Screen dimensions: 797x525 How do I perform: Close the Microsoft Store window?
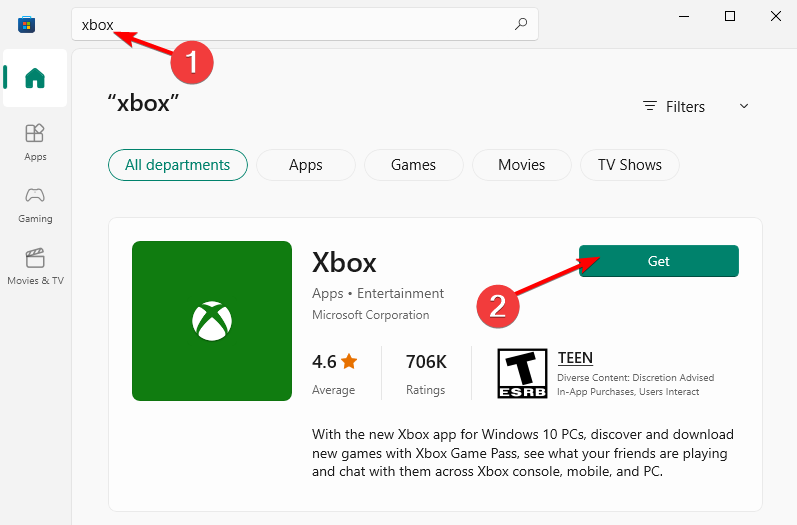776,16
